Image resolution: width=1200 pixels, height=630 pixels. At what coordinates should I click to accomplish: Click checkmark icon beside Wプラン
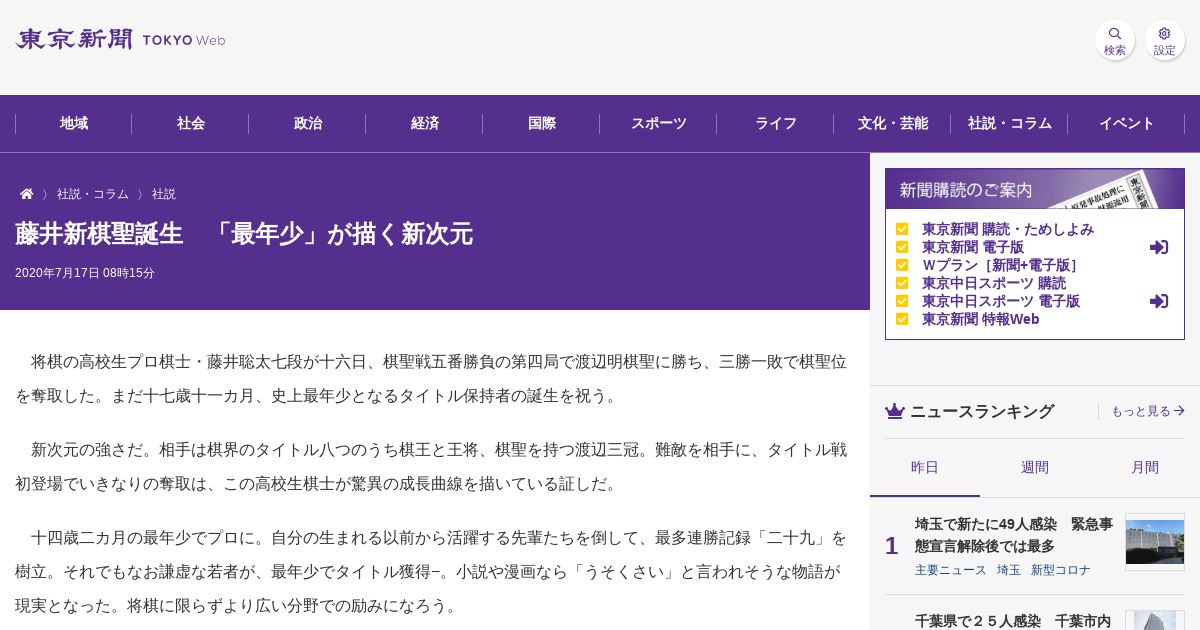coord(902,265)
